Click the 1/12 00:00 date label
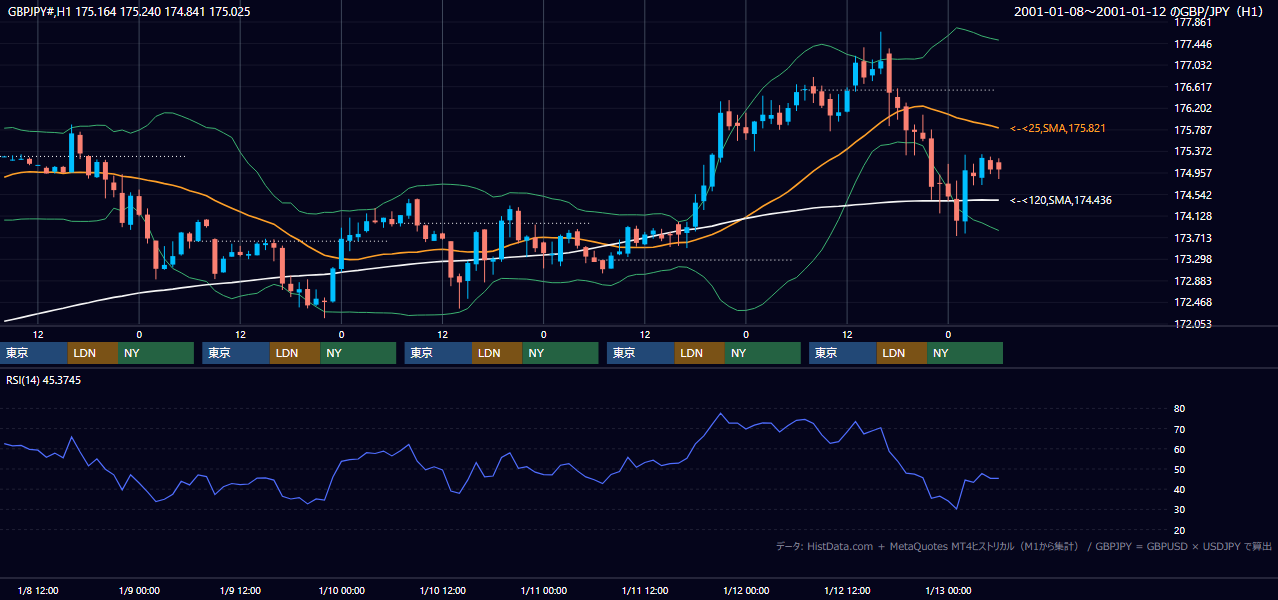1278x600 pixels. click(745, 590)
